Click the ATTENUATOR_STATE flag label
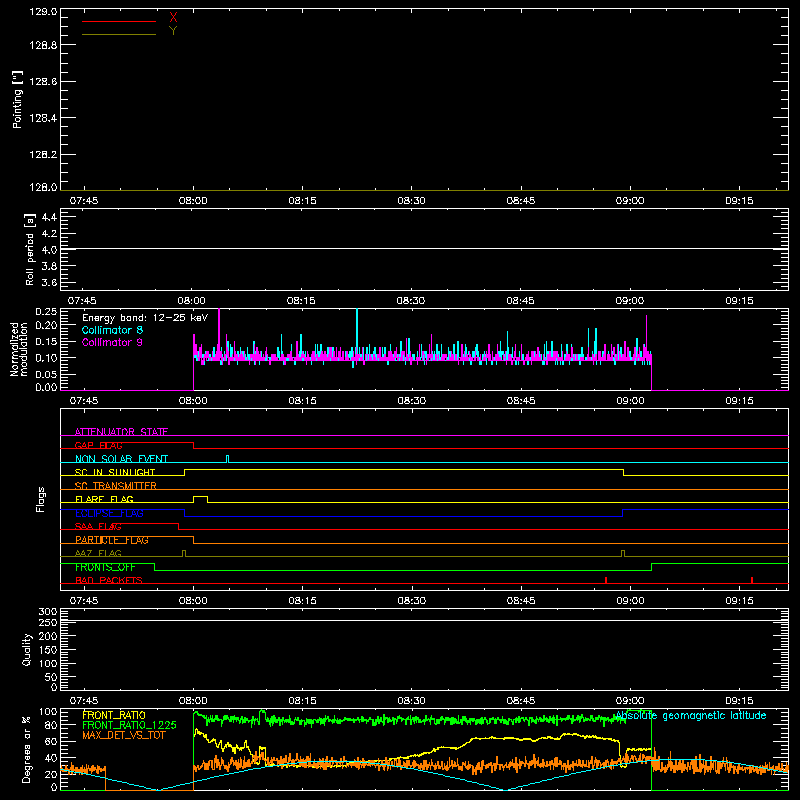 [x=121, y=432]
